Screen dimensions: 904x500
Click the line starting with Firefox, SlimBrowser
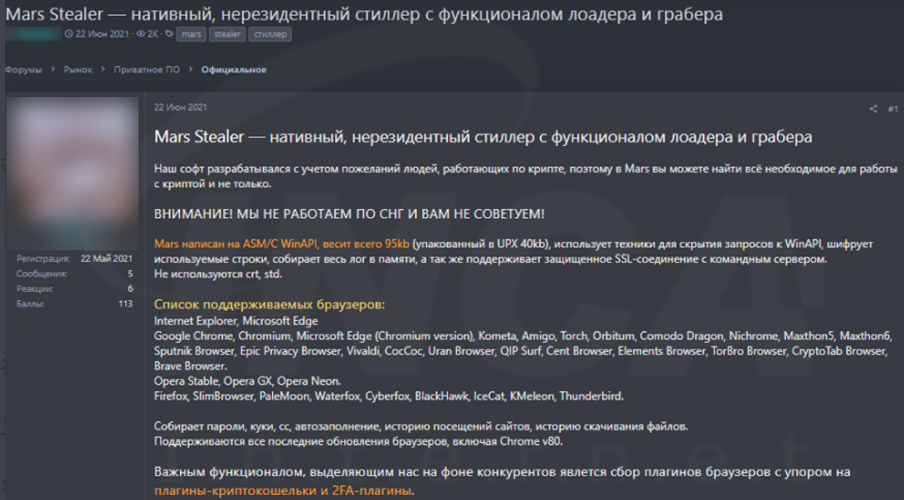click(x=389, y=396)
